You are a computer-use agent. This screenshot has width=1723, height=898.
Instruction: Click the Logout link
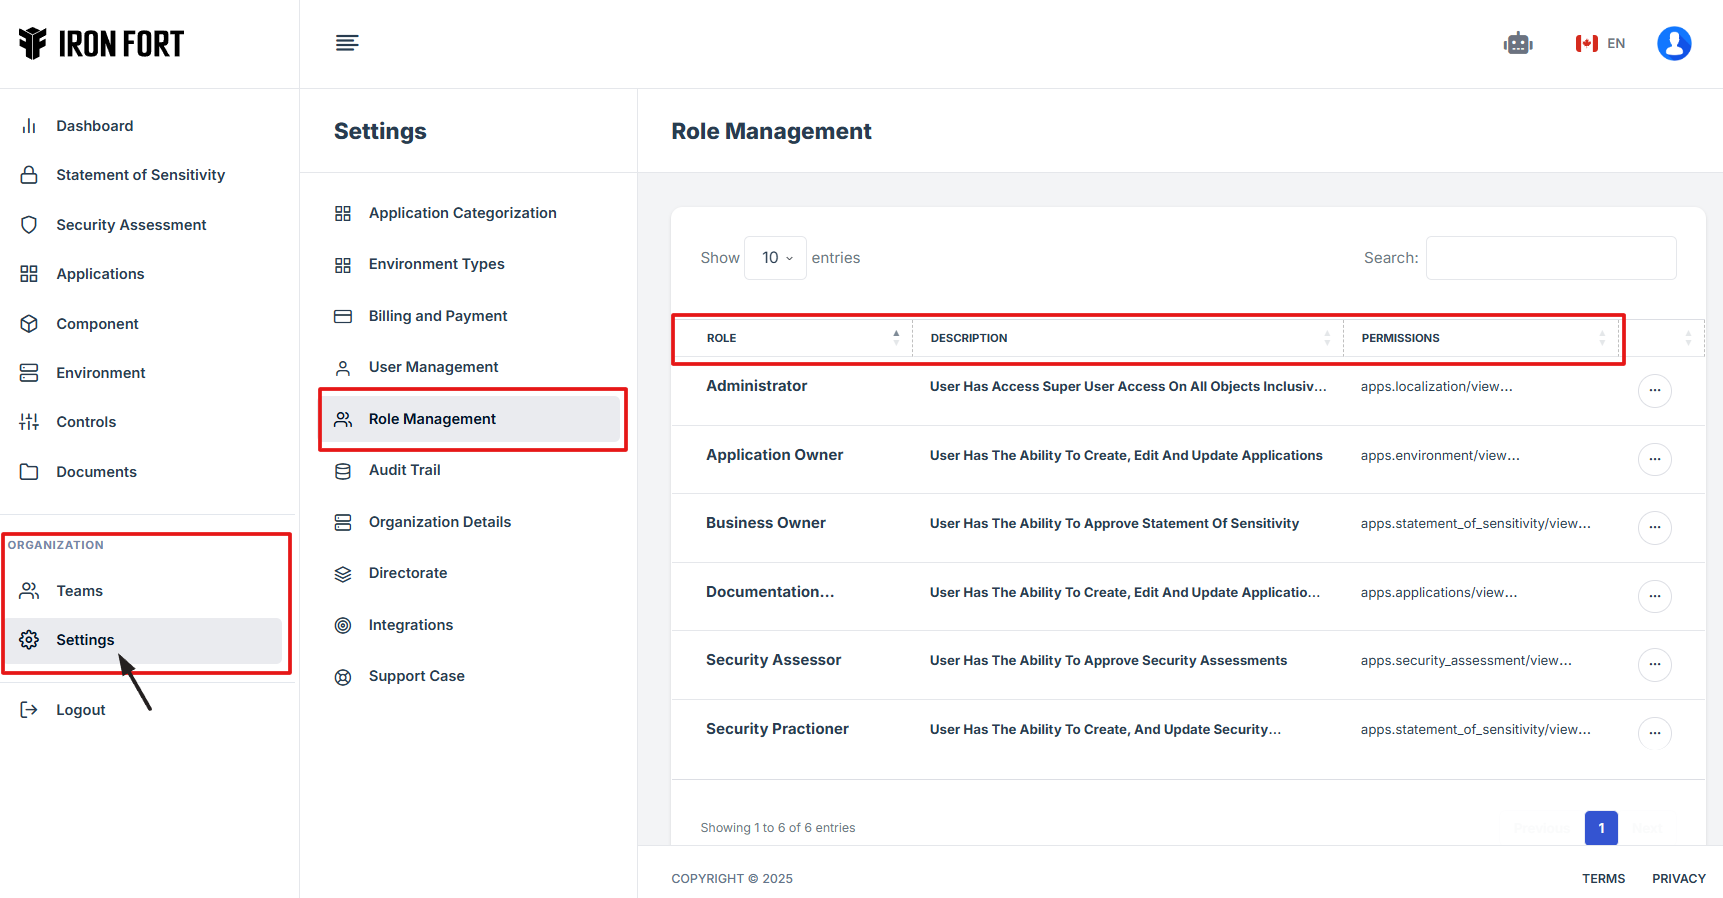pos(80,710)
